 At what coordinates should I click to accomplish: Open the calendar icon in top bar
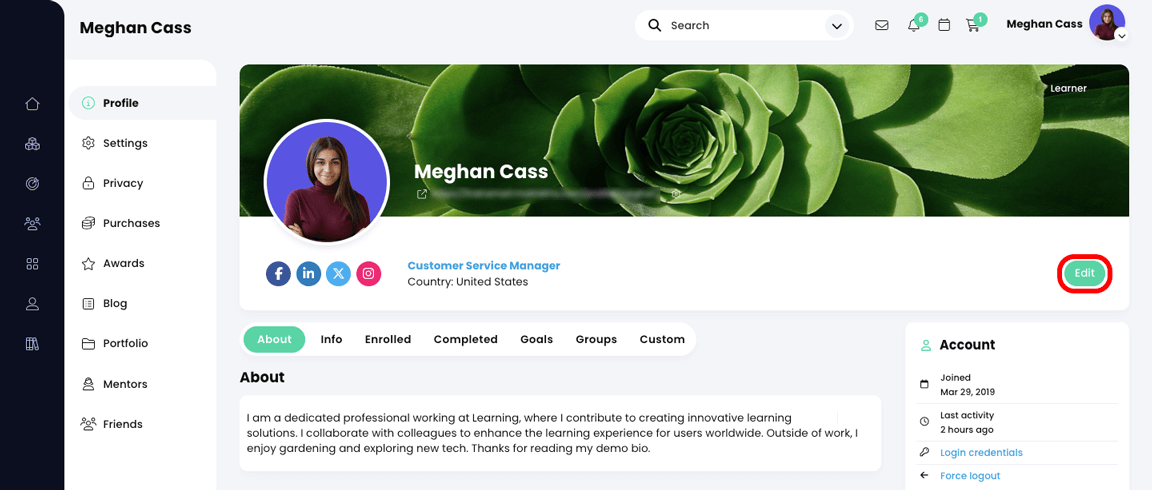[945, 25]
